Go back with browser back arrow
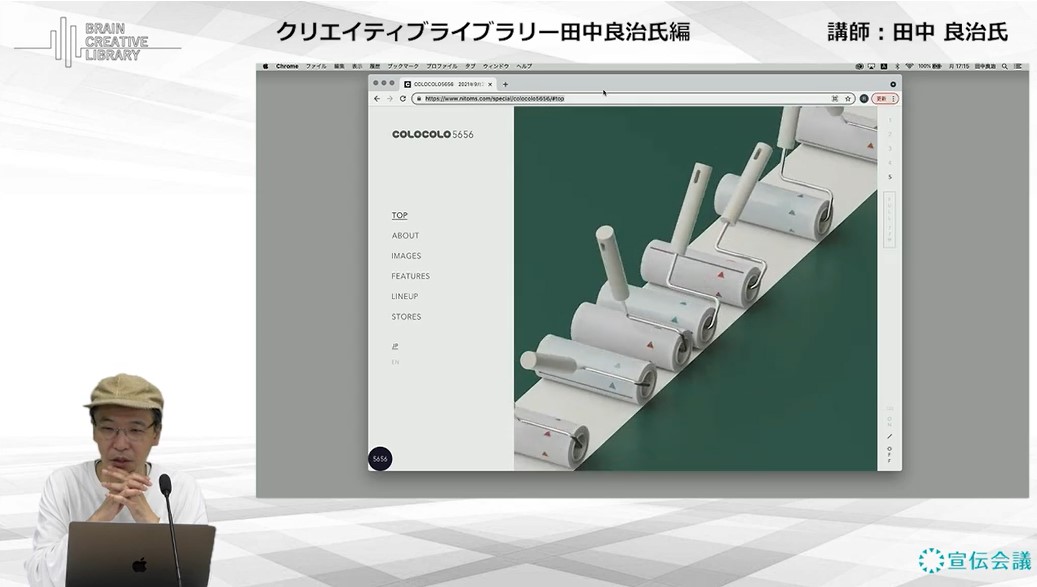This screenshot has height=587, width=1037. pyautogui.click(x=377, y=98)
